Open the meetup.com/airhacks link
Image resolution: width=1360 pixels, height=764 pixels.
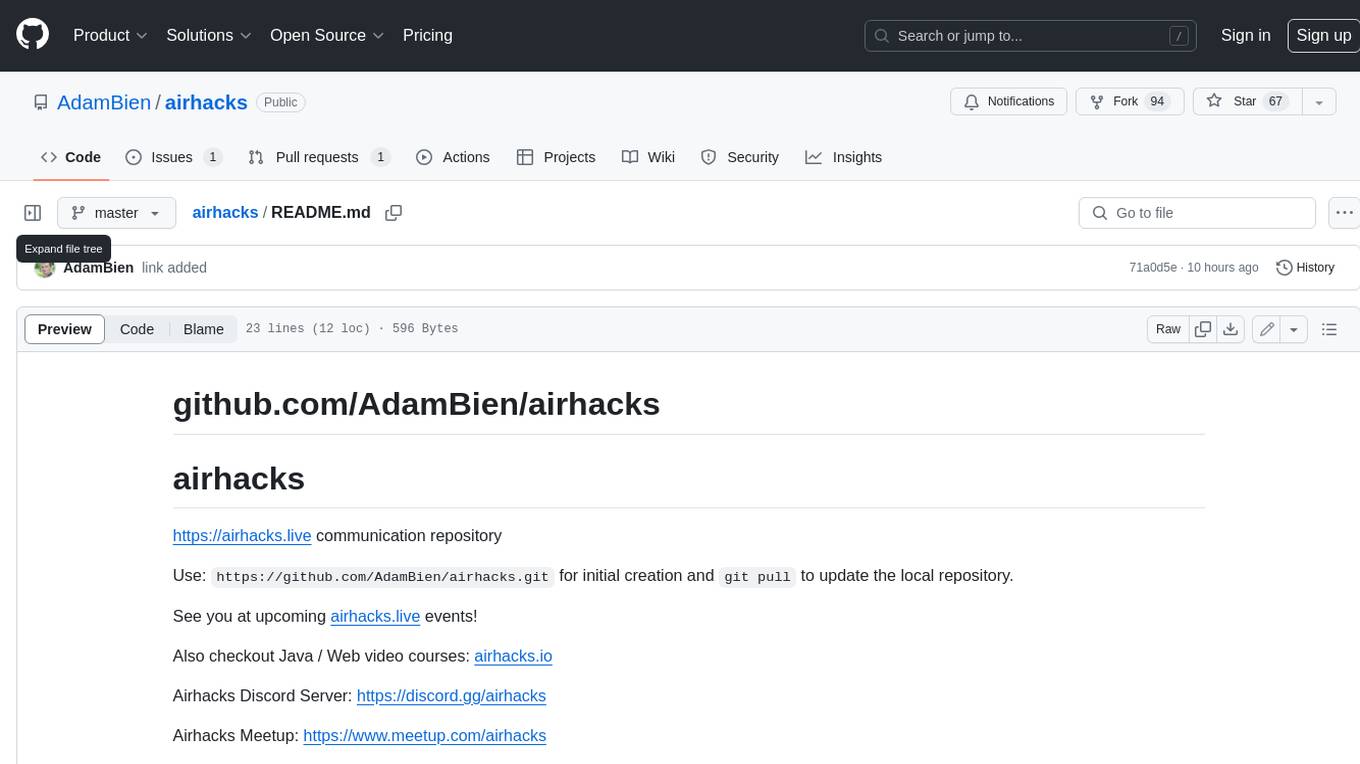425,736
